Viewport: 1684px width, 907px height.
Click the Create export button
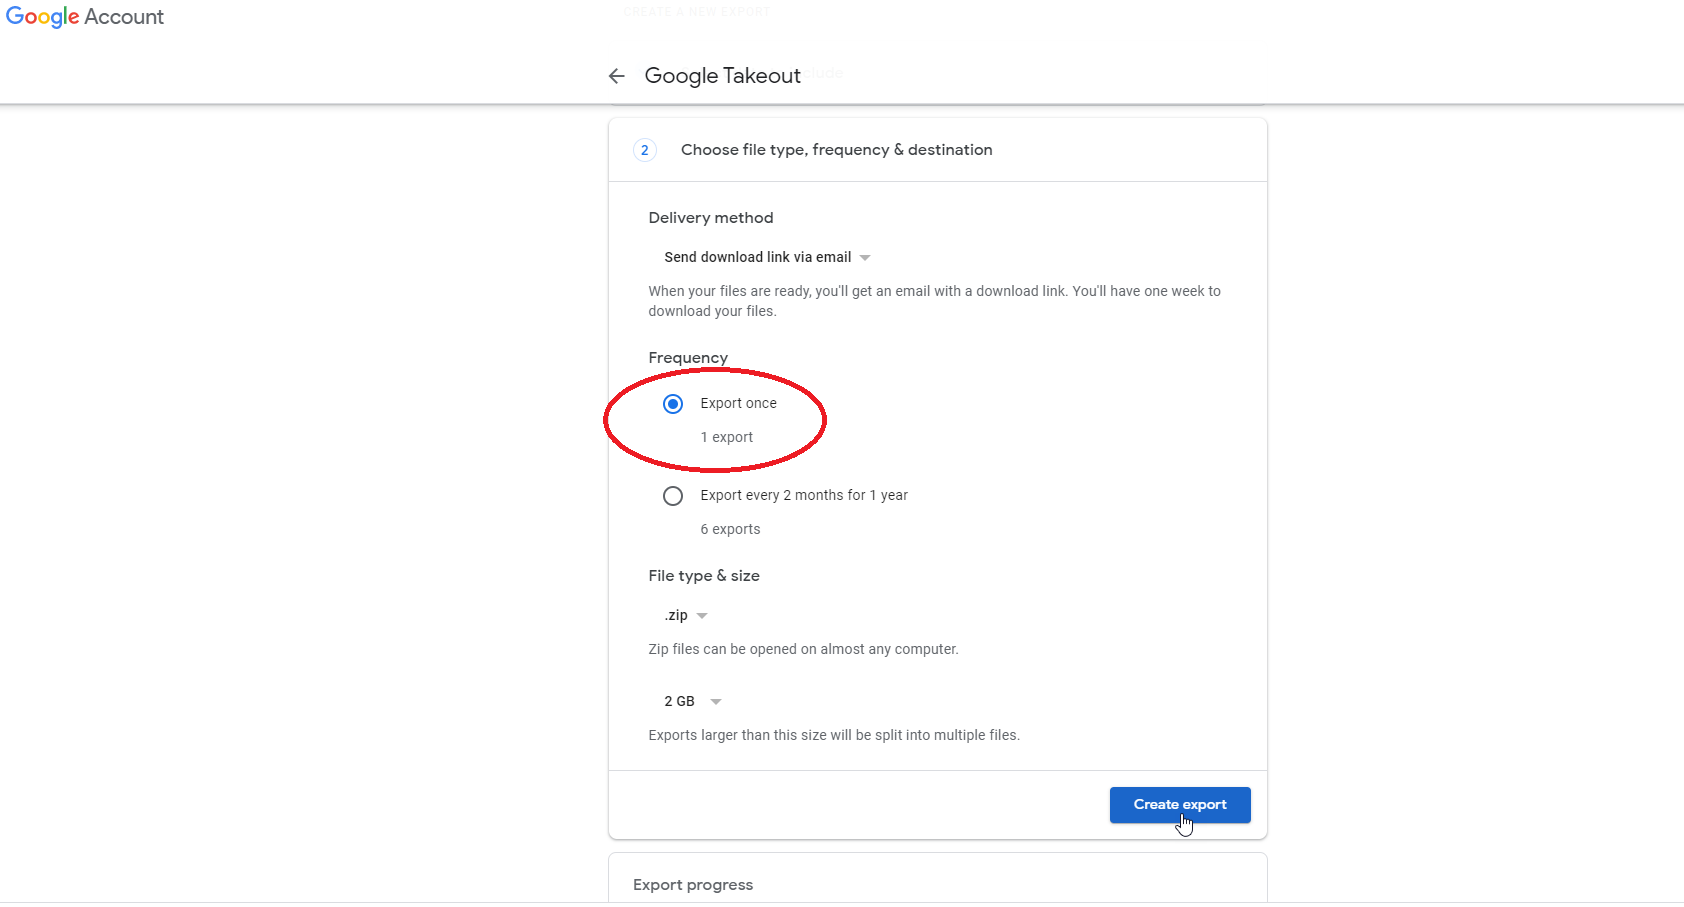point(1180,805)
